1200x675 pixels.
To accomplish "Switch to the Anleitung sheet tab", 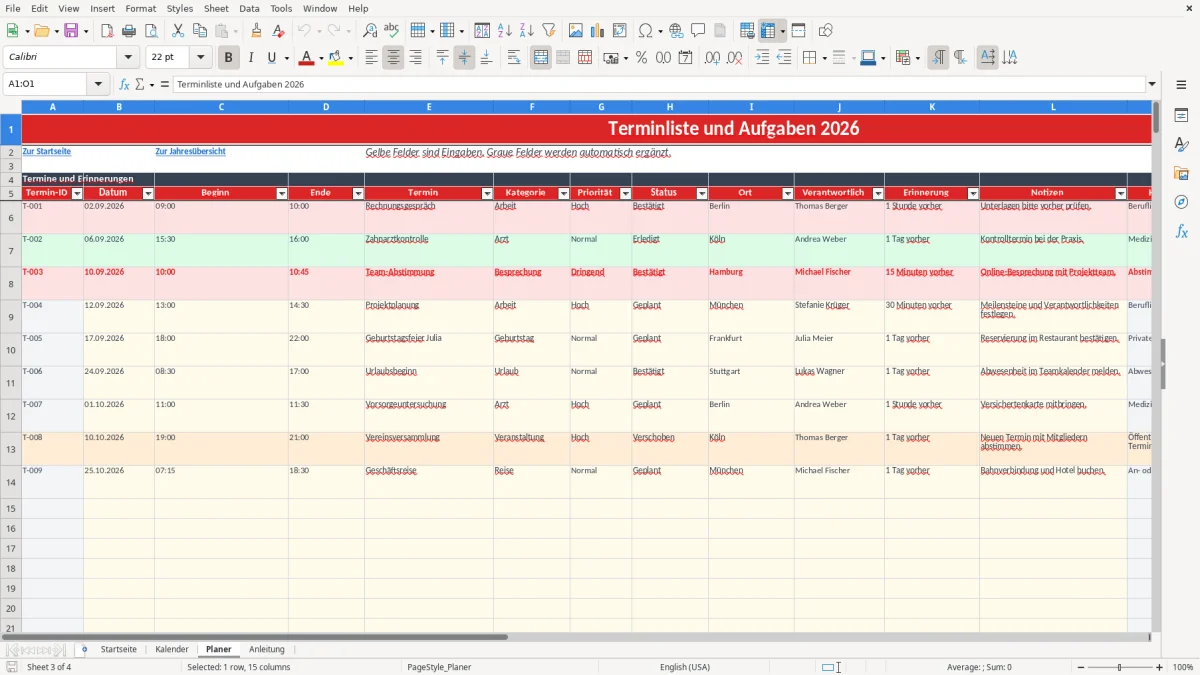I will click(267, 650).
